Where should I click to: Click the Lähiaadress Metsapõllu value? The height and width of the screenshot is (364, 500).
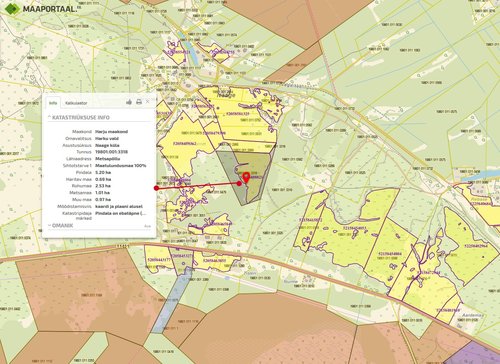point(107,159)
